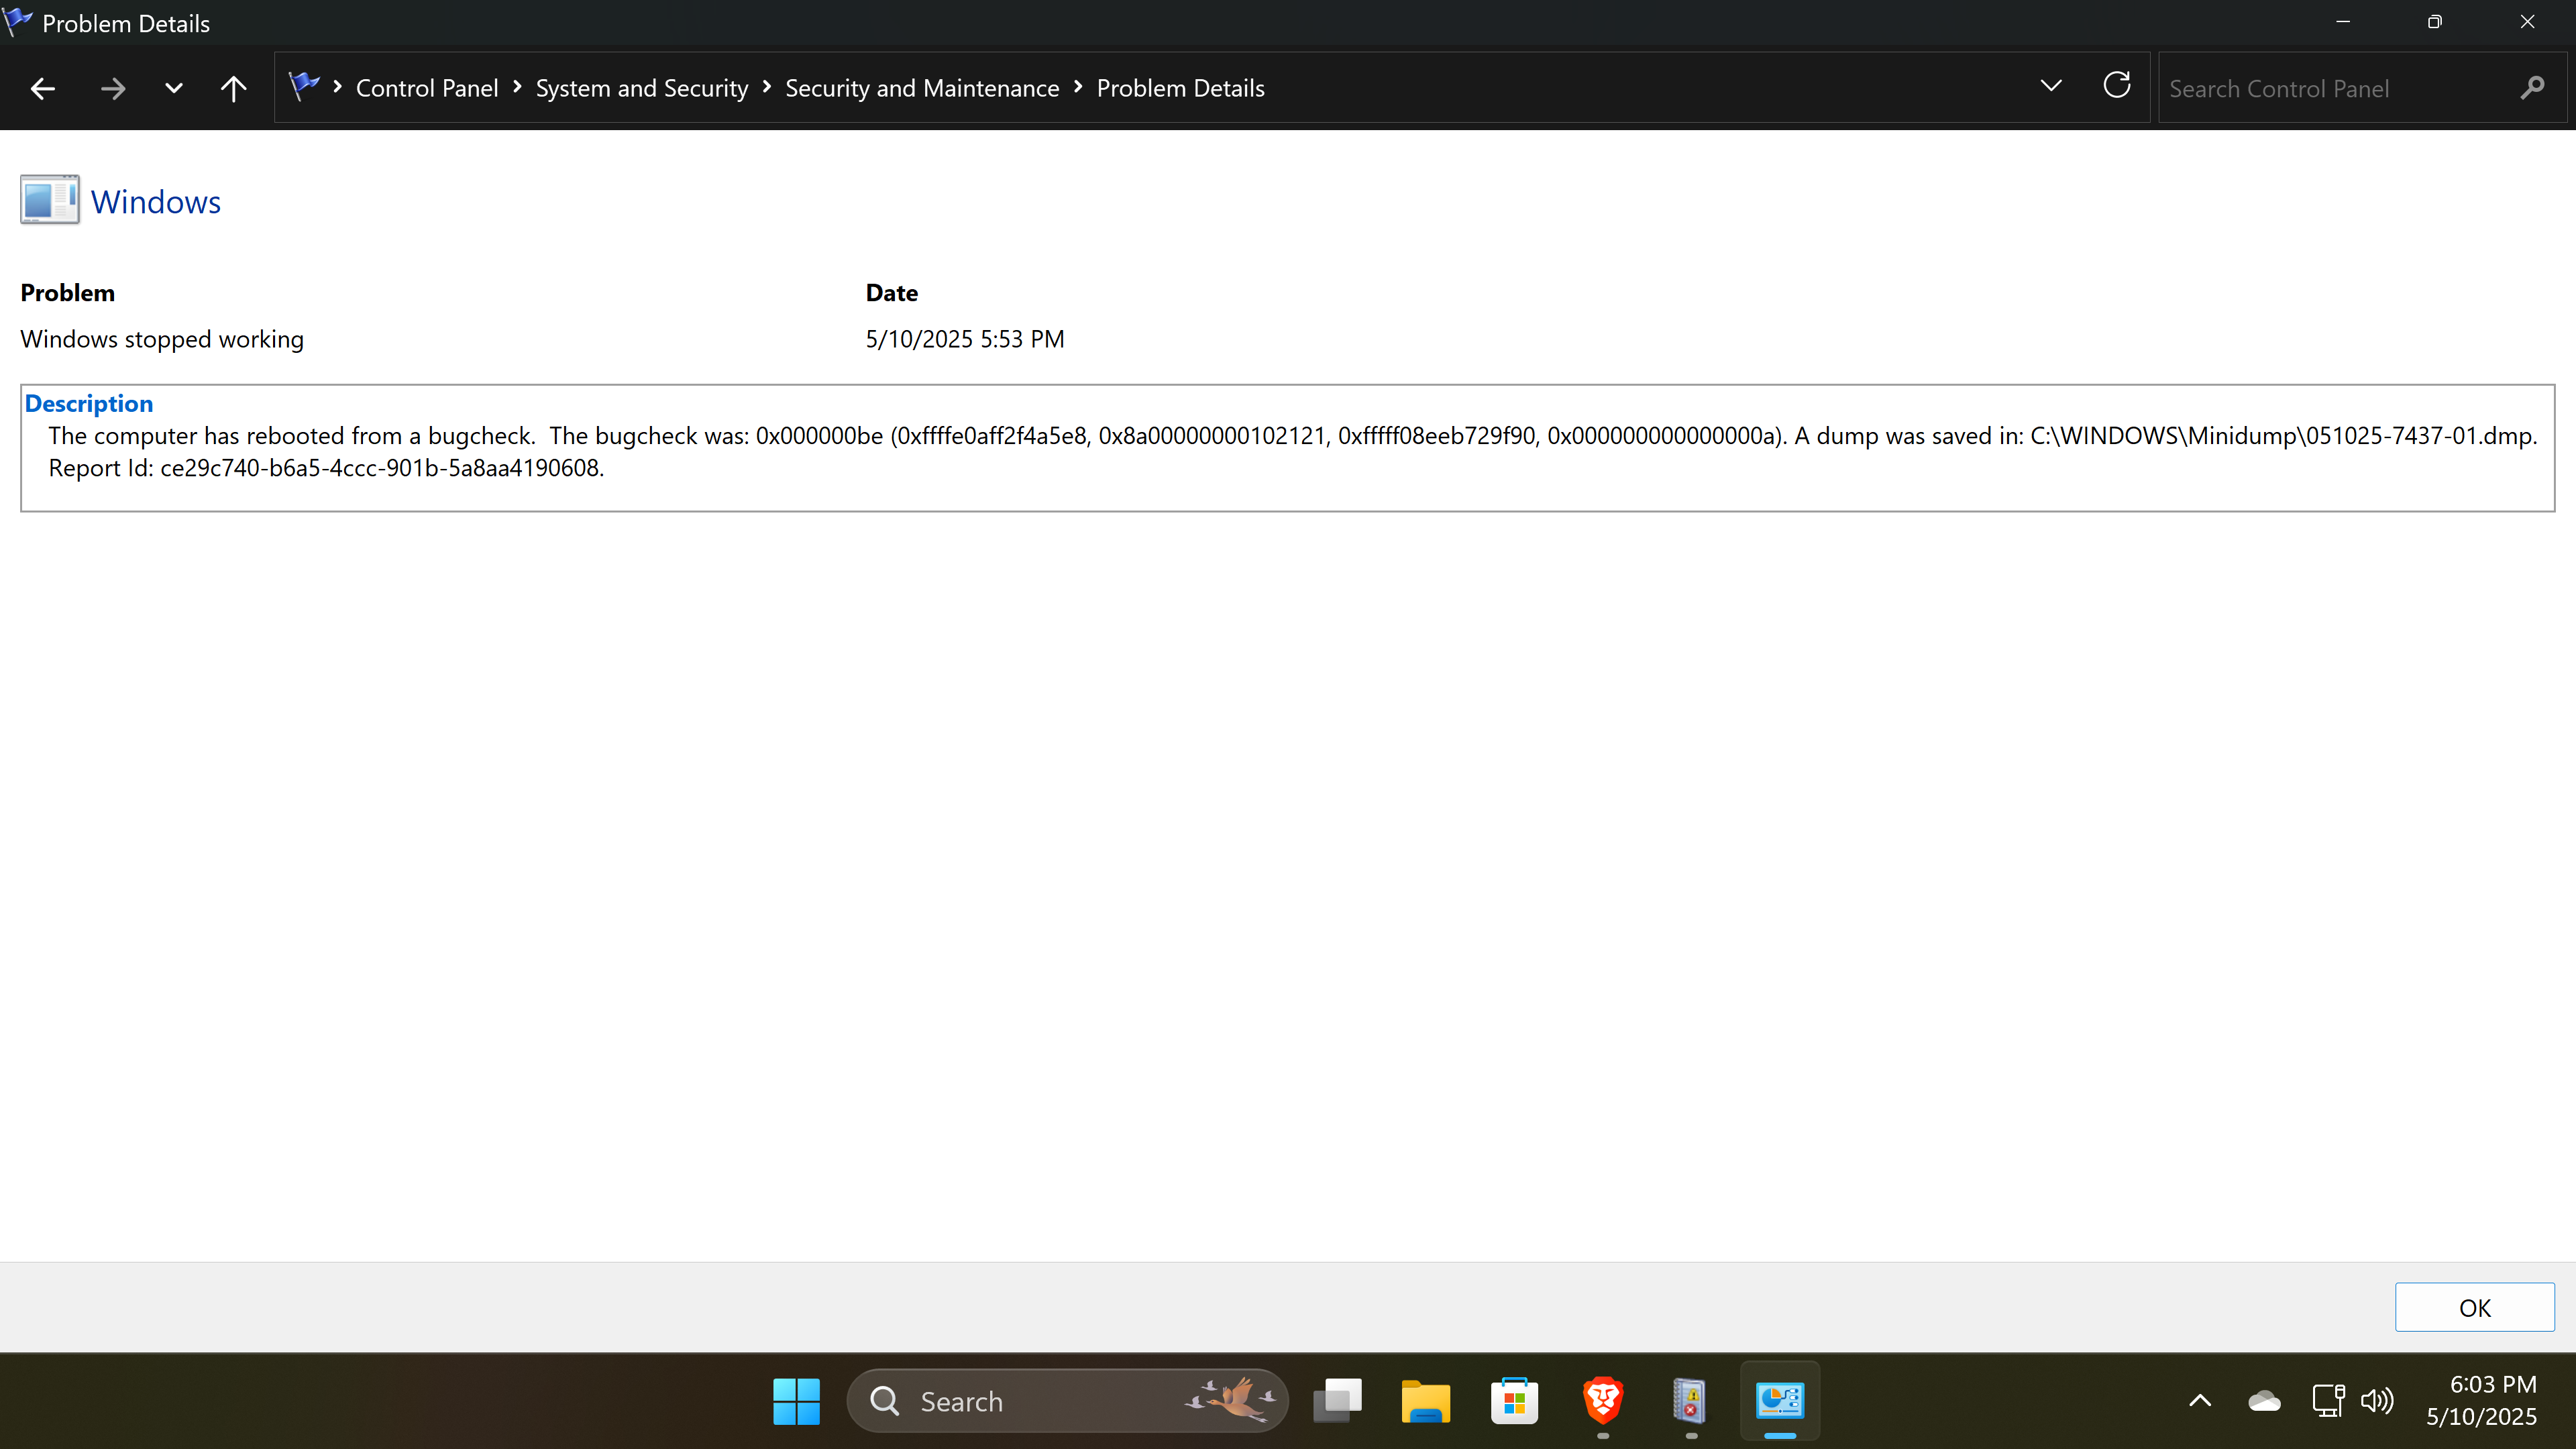2576x1449 pixels.
Task: Open network status tray icon
Action: point(2328,1401)
